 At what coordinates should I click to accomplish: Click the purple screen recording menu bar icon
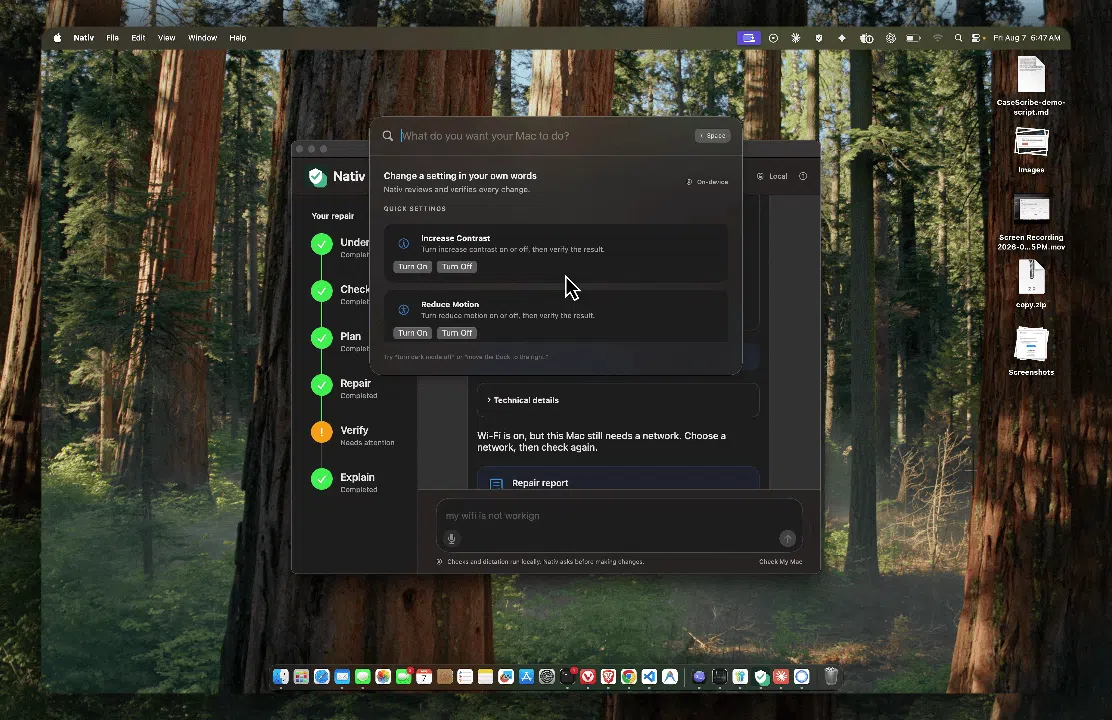point(749,38)
